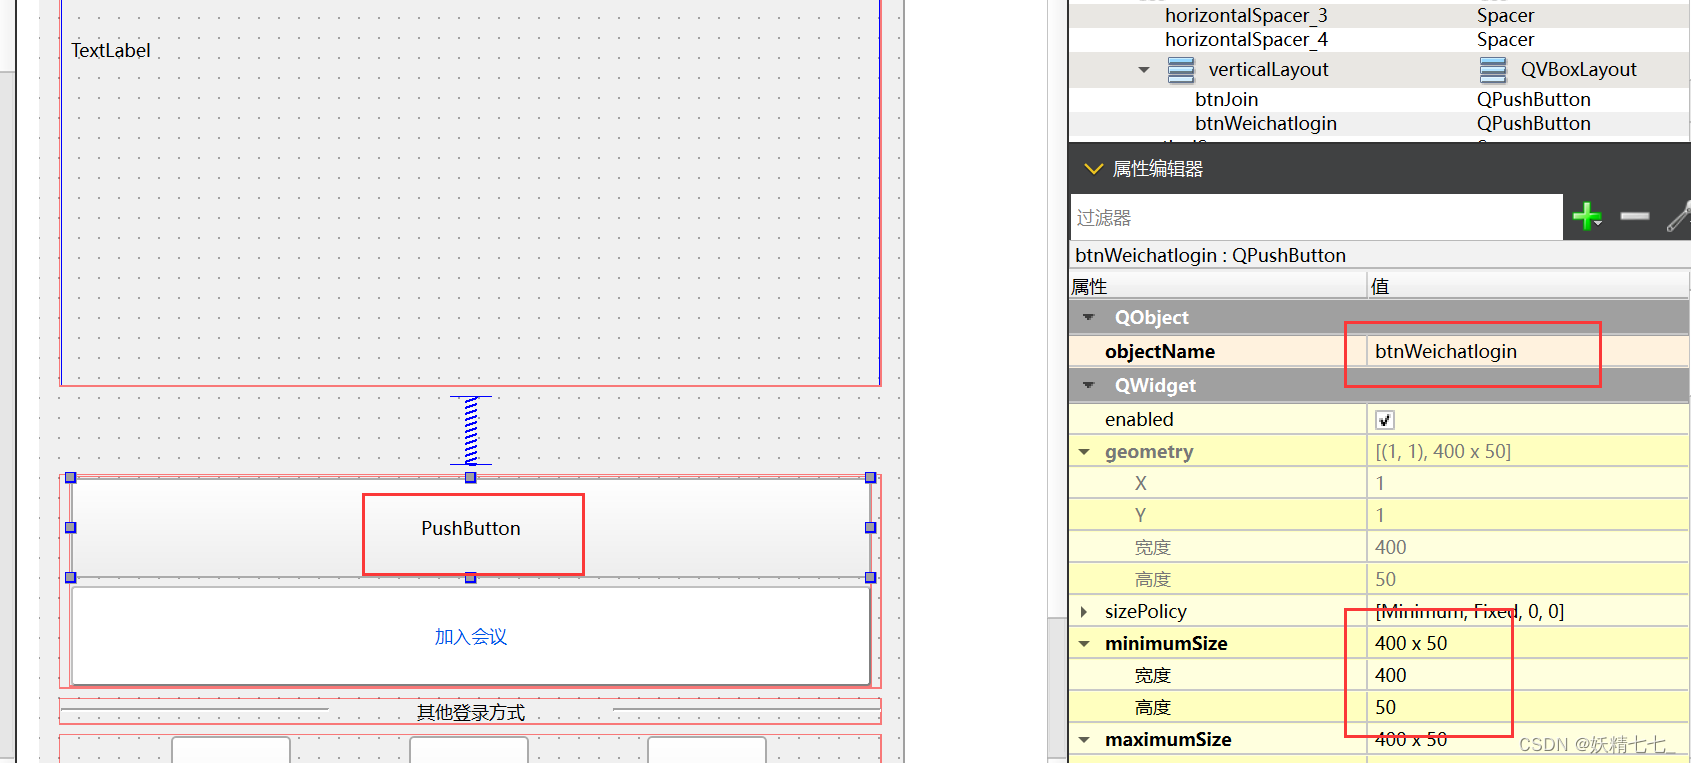Click geometry 高度 value 50
Image resolution: width=1691 pixels, height=763 pixels.
click(1528, 580)
